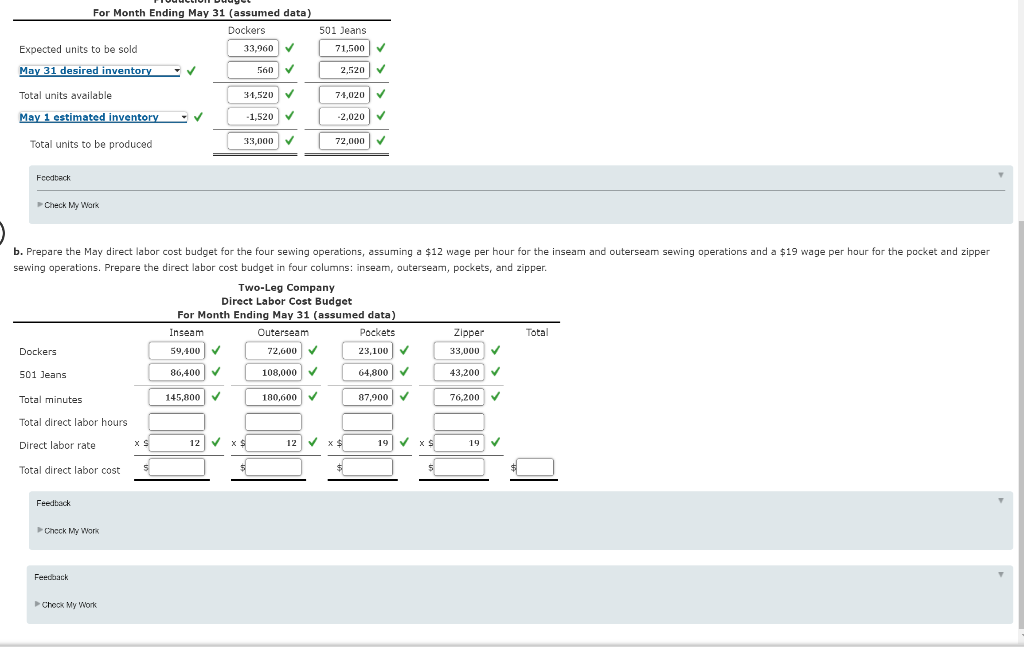The image size is (1024, 659).
Task: Click checkmark next to Inseam $12 labor rate
Action: pos(215,441)
